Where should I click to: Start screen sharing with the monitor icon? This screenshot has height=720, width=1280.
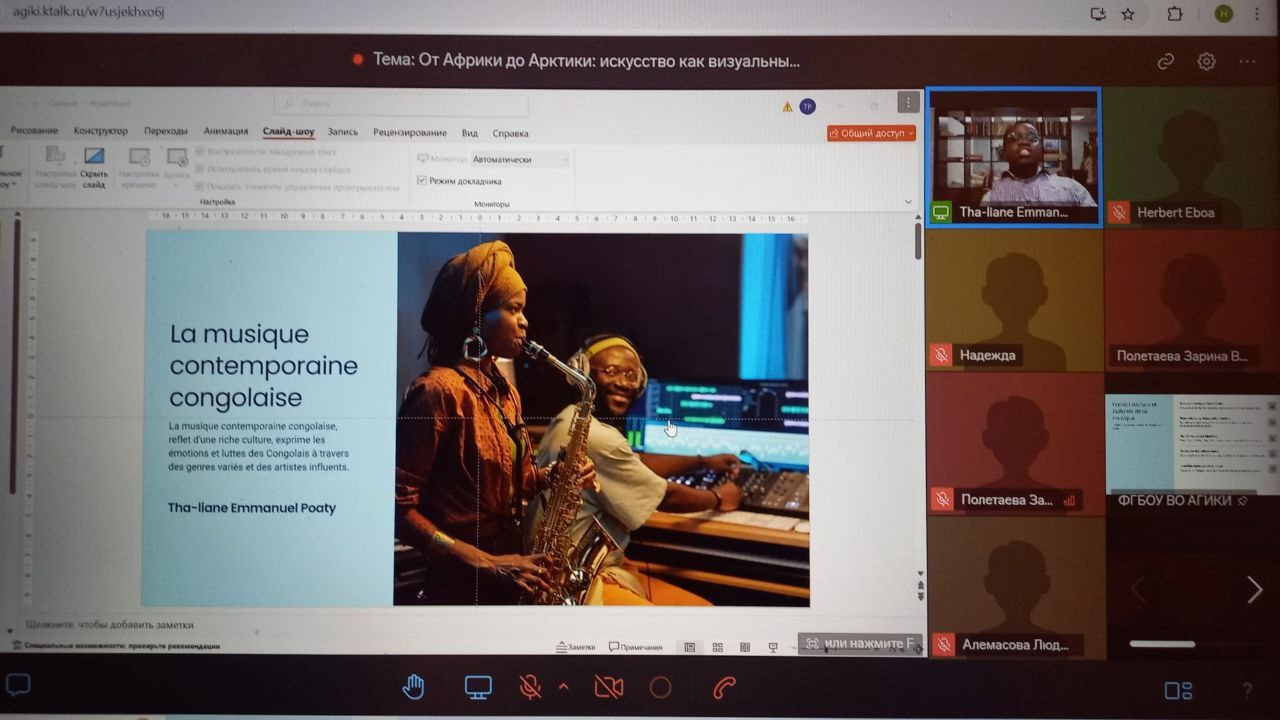pyautogui.click(x=478, y=688)
